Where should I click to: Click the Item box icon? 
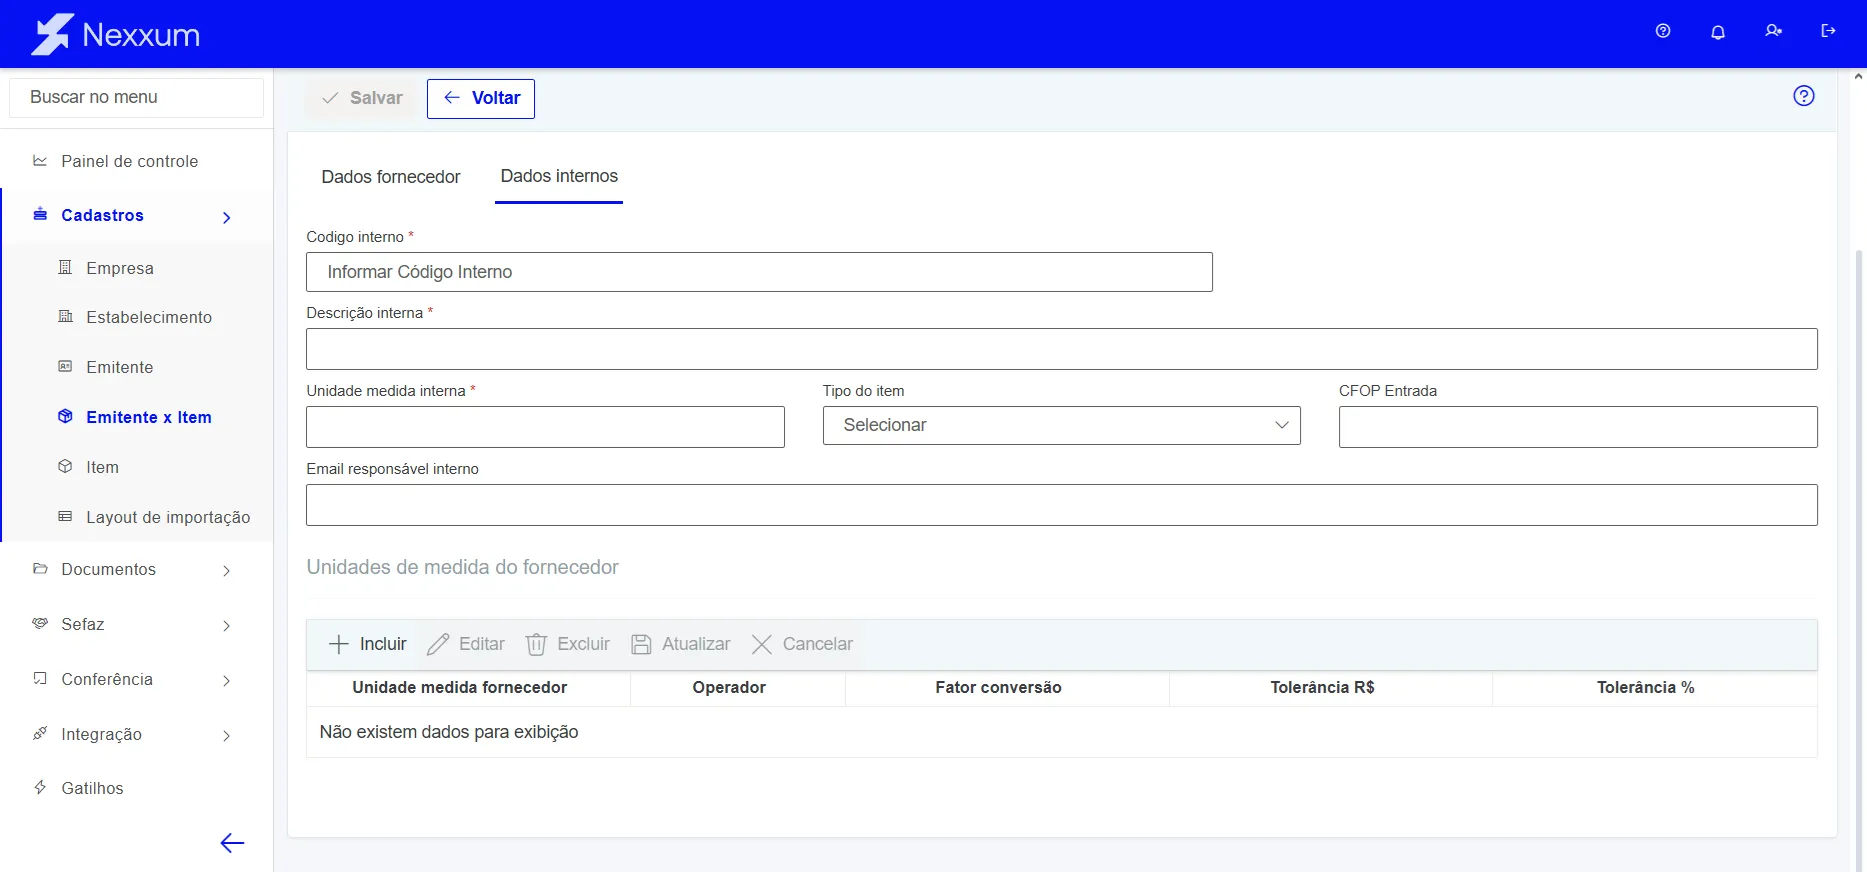click(x=65, y=466)
